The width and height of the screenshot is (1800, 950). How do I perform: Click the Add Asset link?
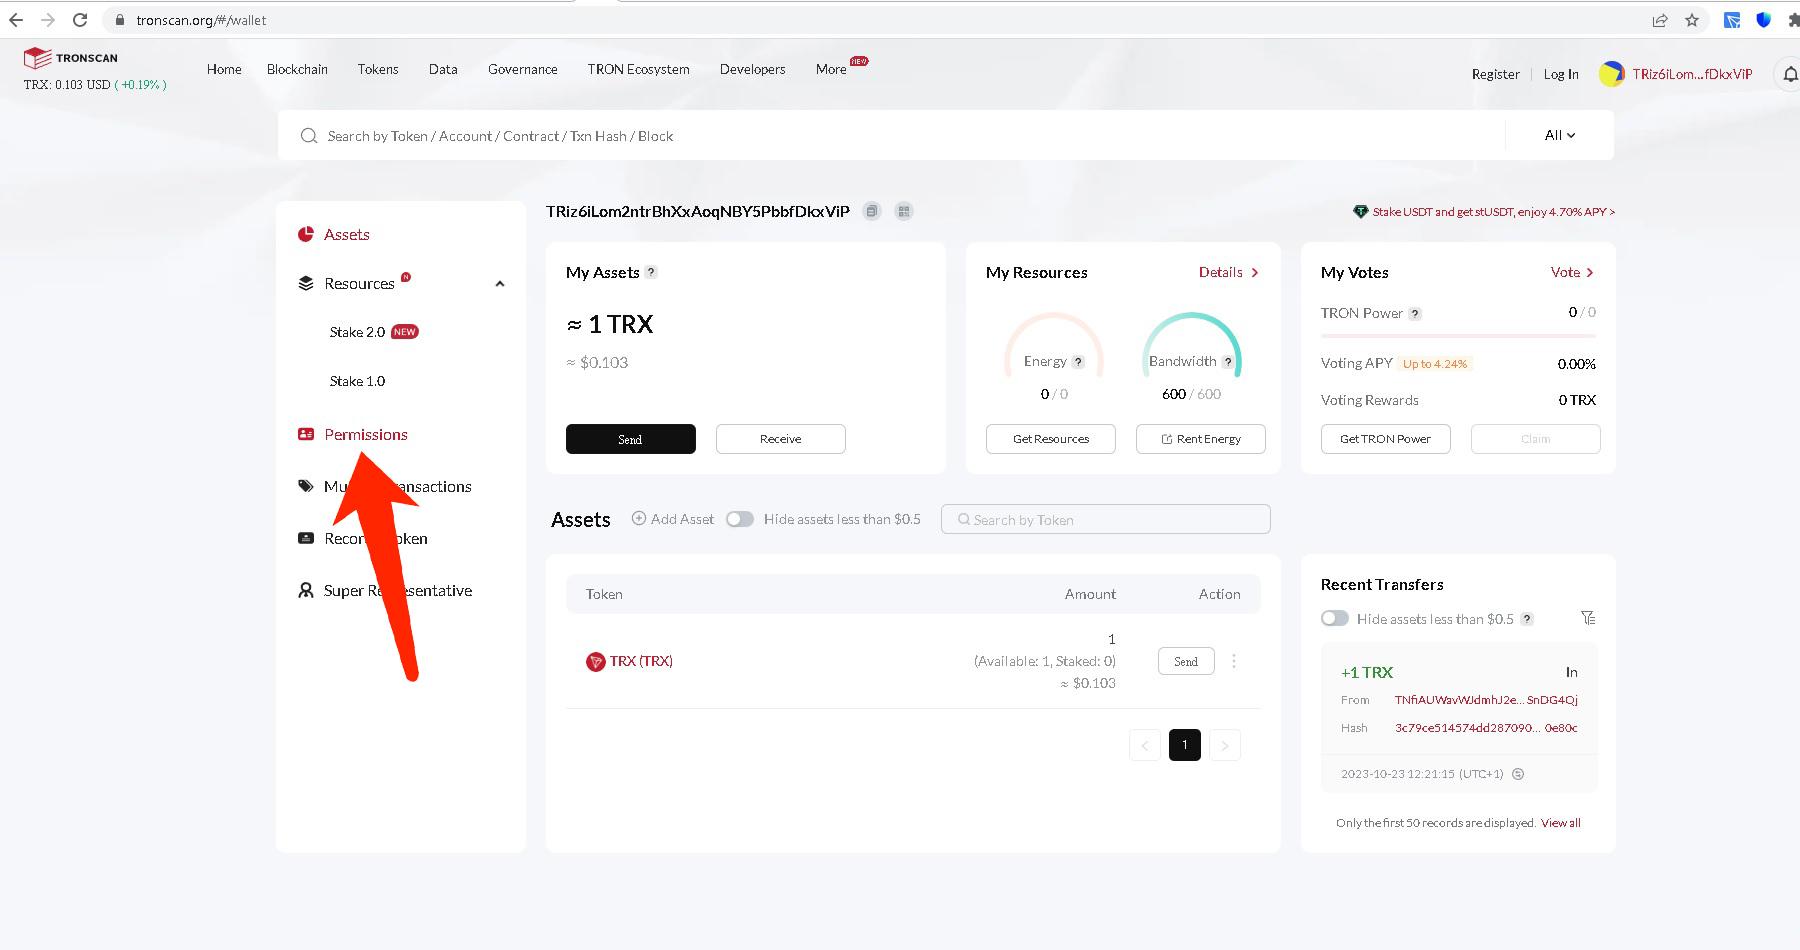pos(673,519)
